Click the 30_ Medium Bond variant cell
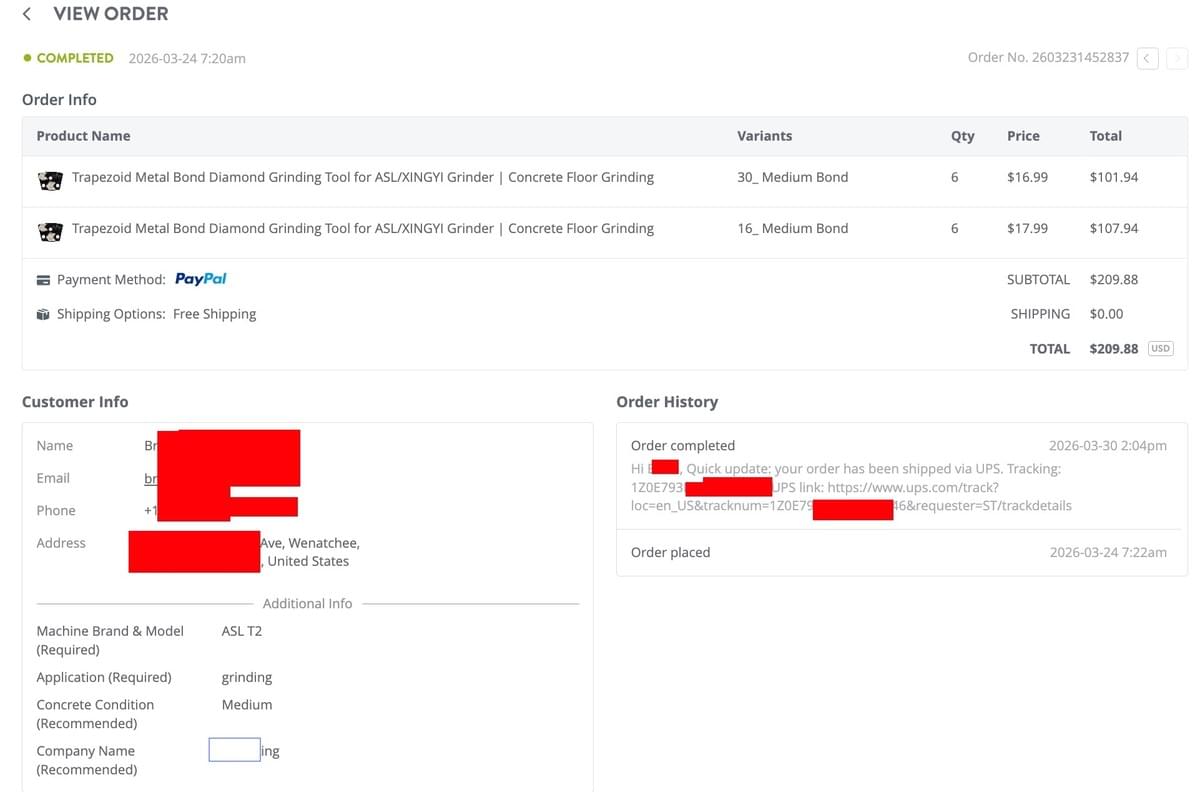This screenshot has width=1200, height=792. (792, 177)
